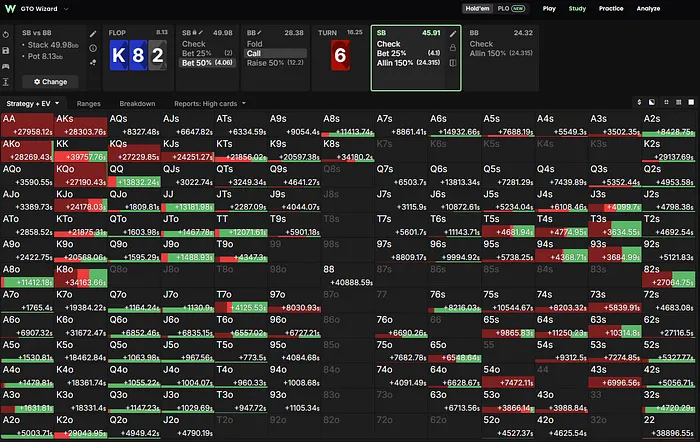
Task: Select Raise 50% (12.2) in flop BB panel
Action: coord(275,63)
